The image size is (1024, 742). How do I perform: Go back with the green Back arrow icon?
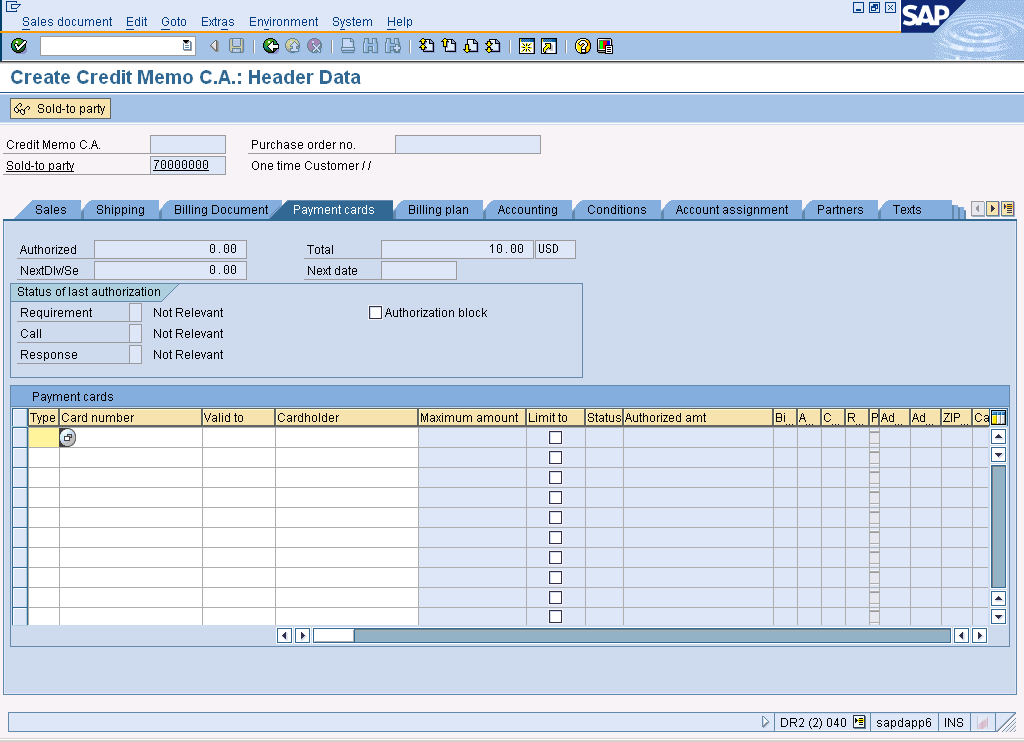click(x=270, y=46)
